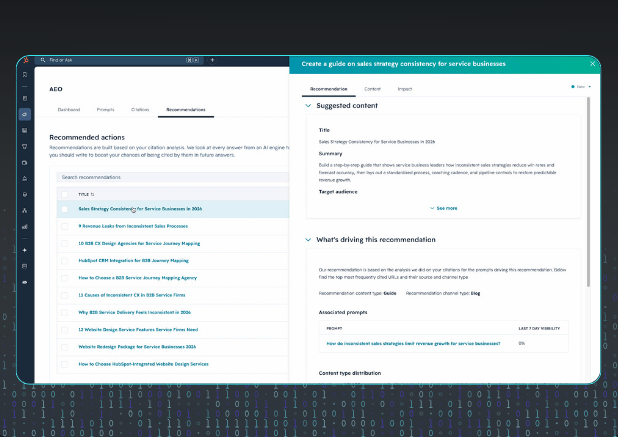The image size is (618, 437).
Task: Click the plus button beside the search bar
Action: click(x=212, y=60)
